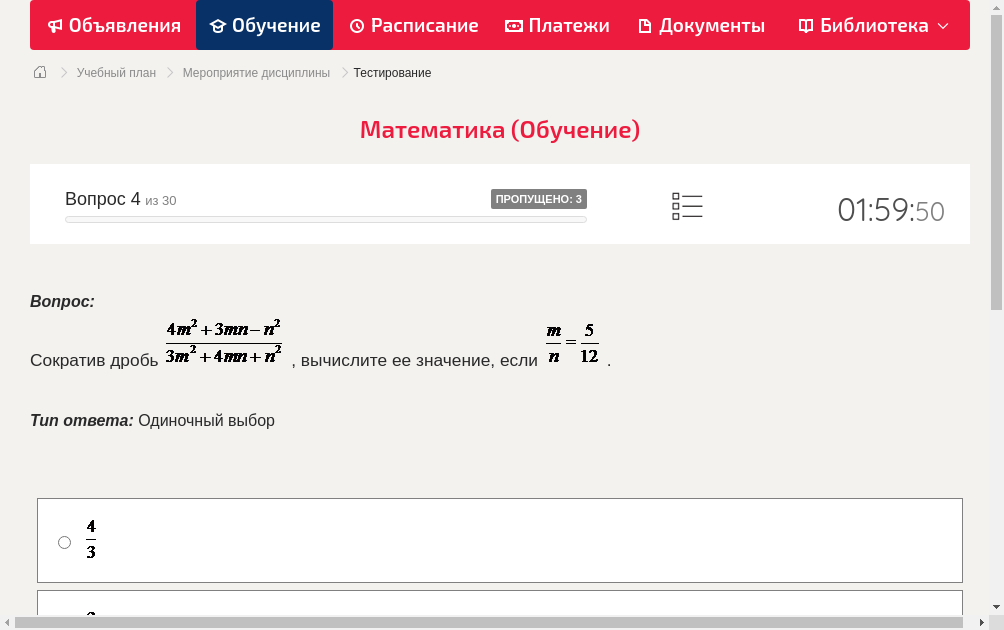
Task: Click the Тестирование breadcrumb
Action: pyautogui.click(x=391, y=72)
